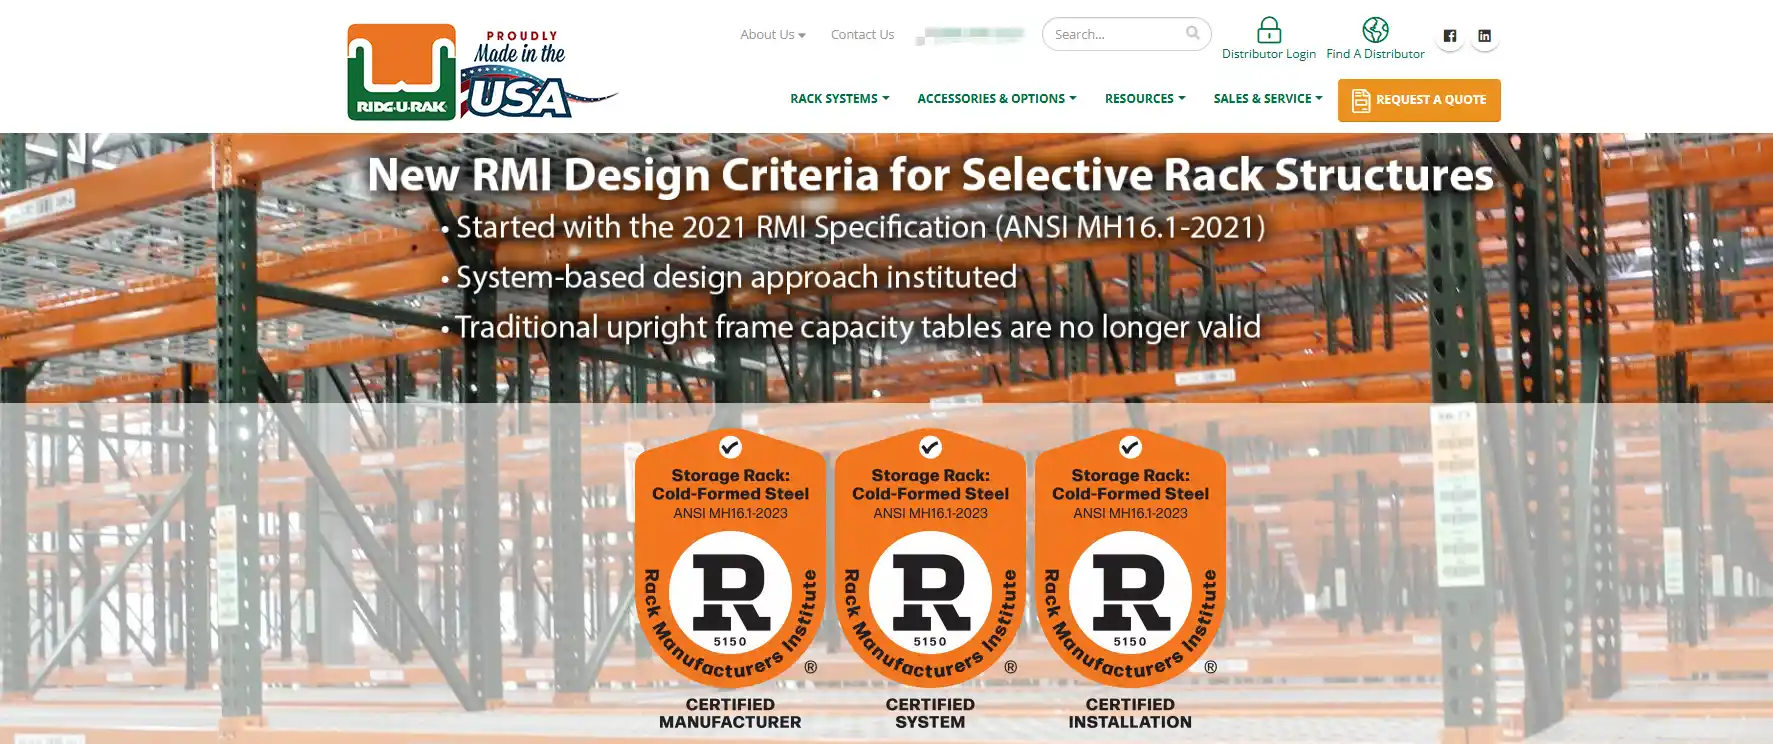Go to the Contact Us page

tap(862, 34)
